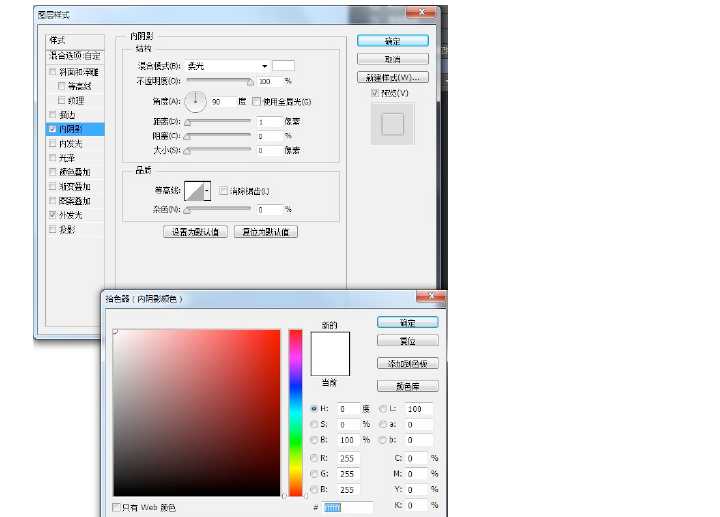Click the vertical rainbow hue slider

296,410
